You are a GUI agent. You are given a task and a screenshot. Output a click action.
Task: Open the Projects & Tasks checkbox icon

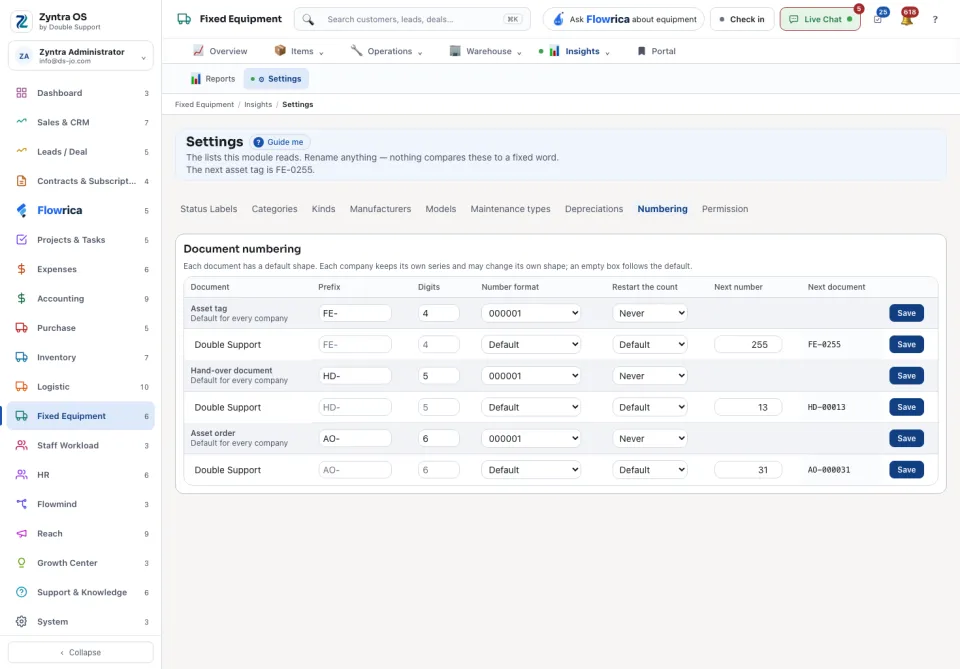21,239
